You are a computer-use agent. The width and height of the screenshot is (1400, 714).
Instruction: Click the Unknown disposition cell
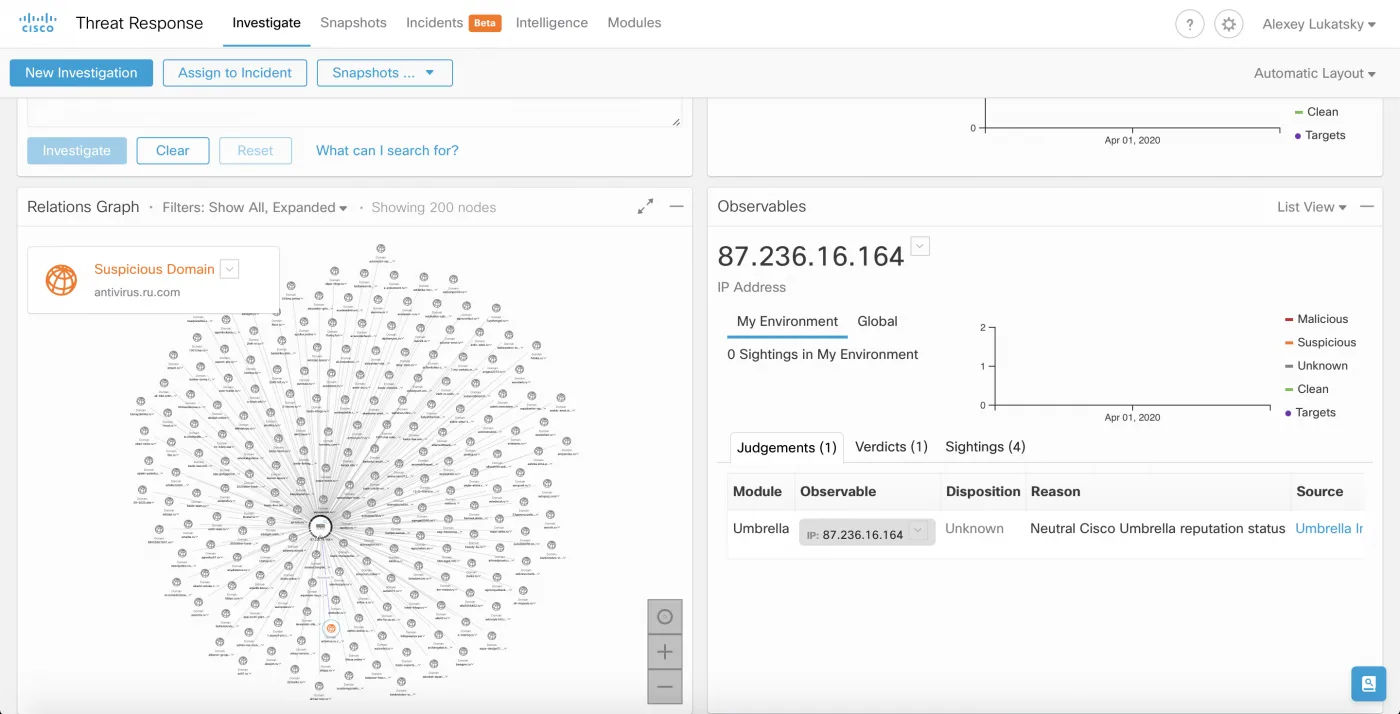pos(974,528)
